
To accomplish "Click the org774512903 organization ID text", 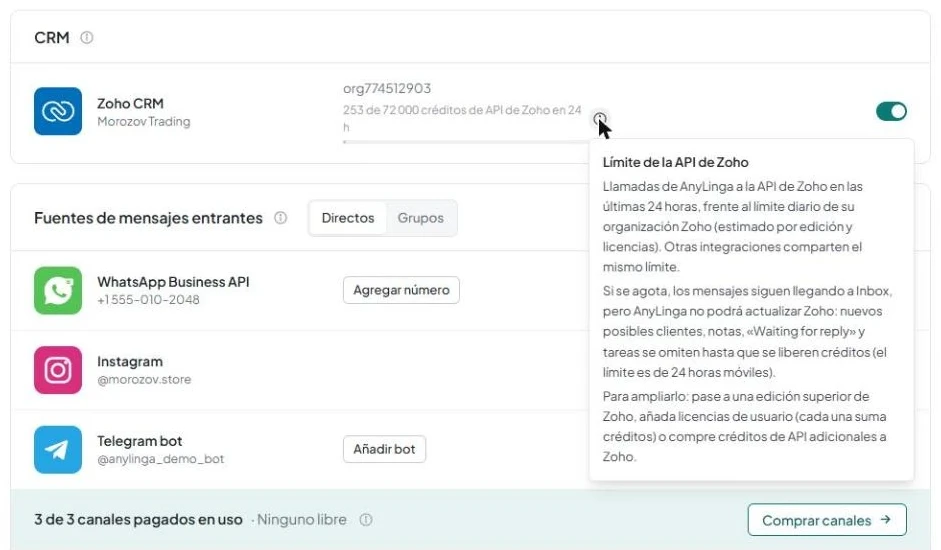I will [387, 88].
